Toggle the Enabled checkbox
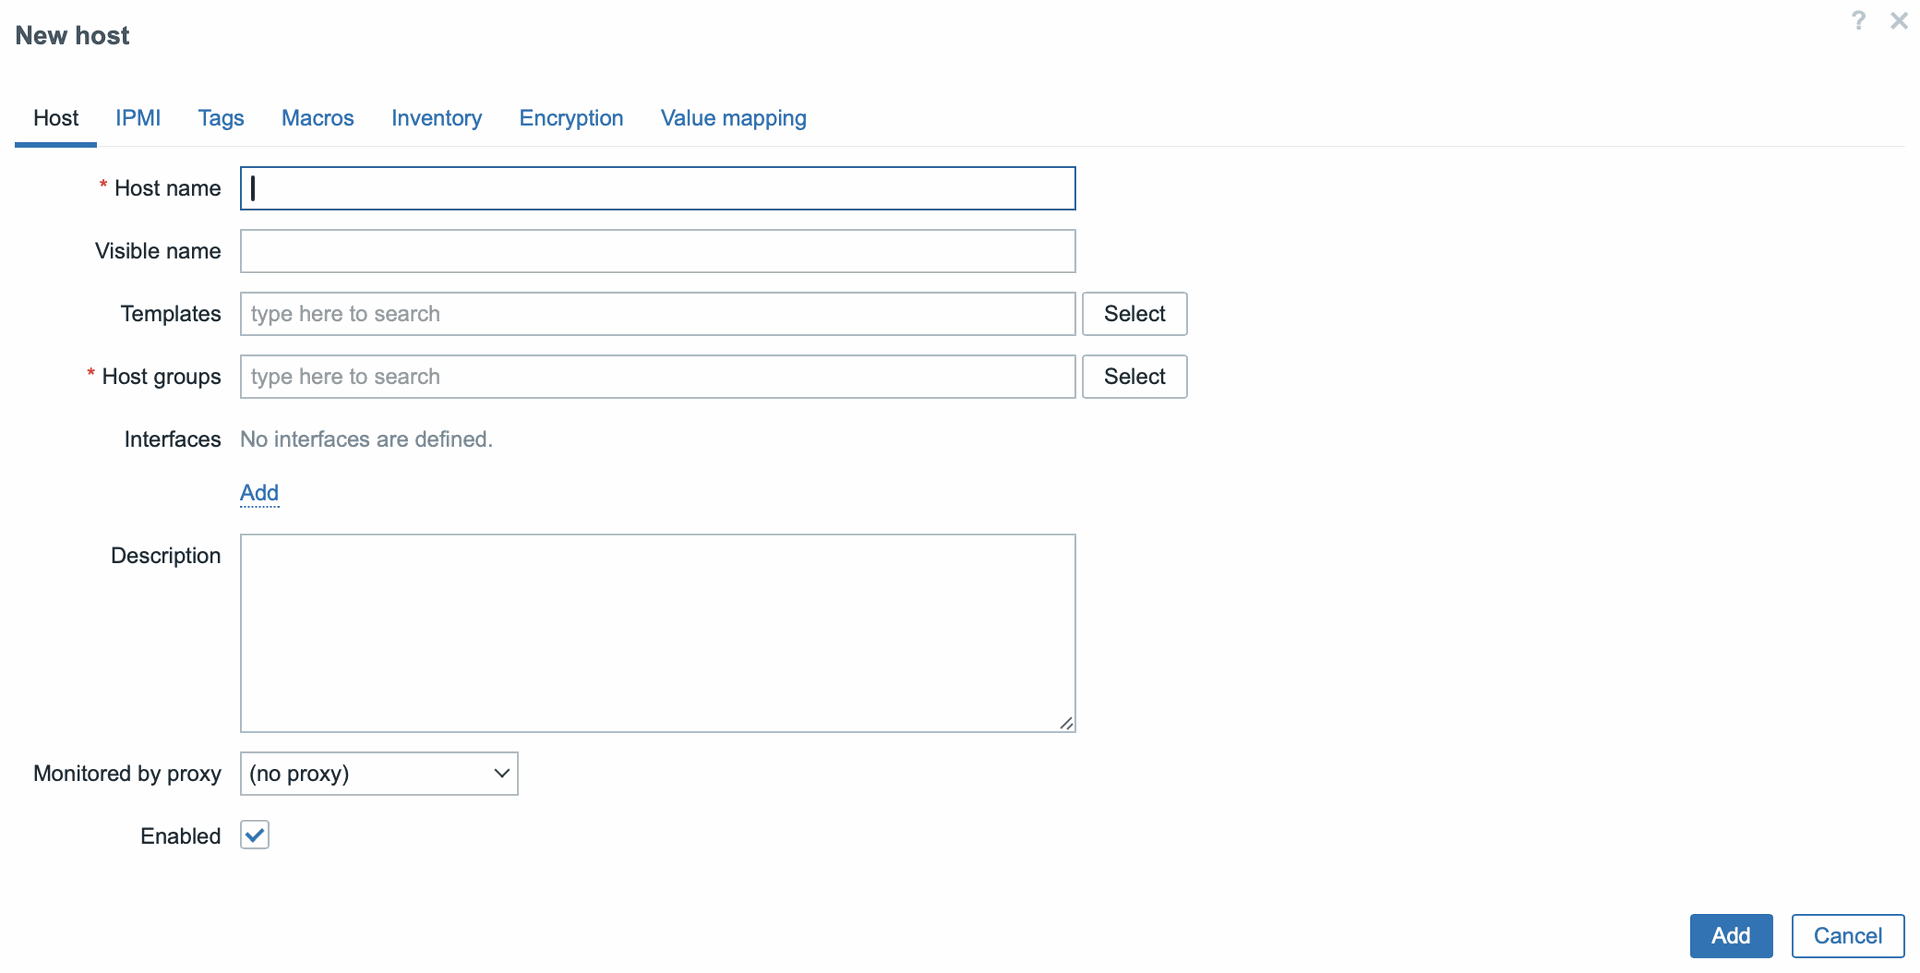This screenshot has height=973, width=1920. (x=255, y=835)
